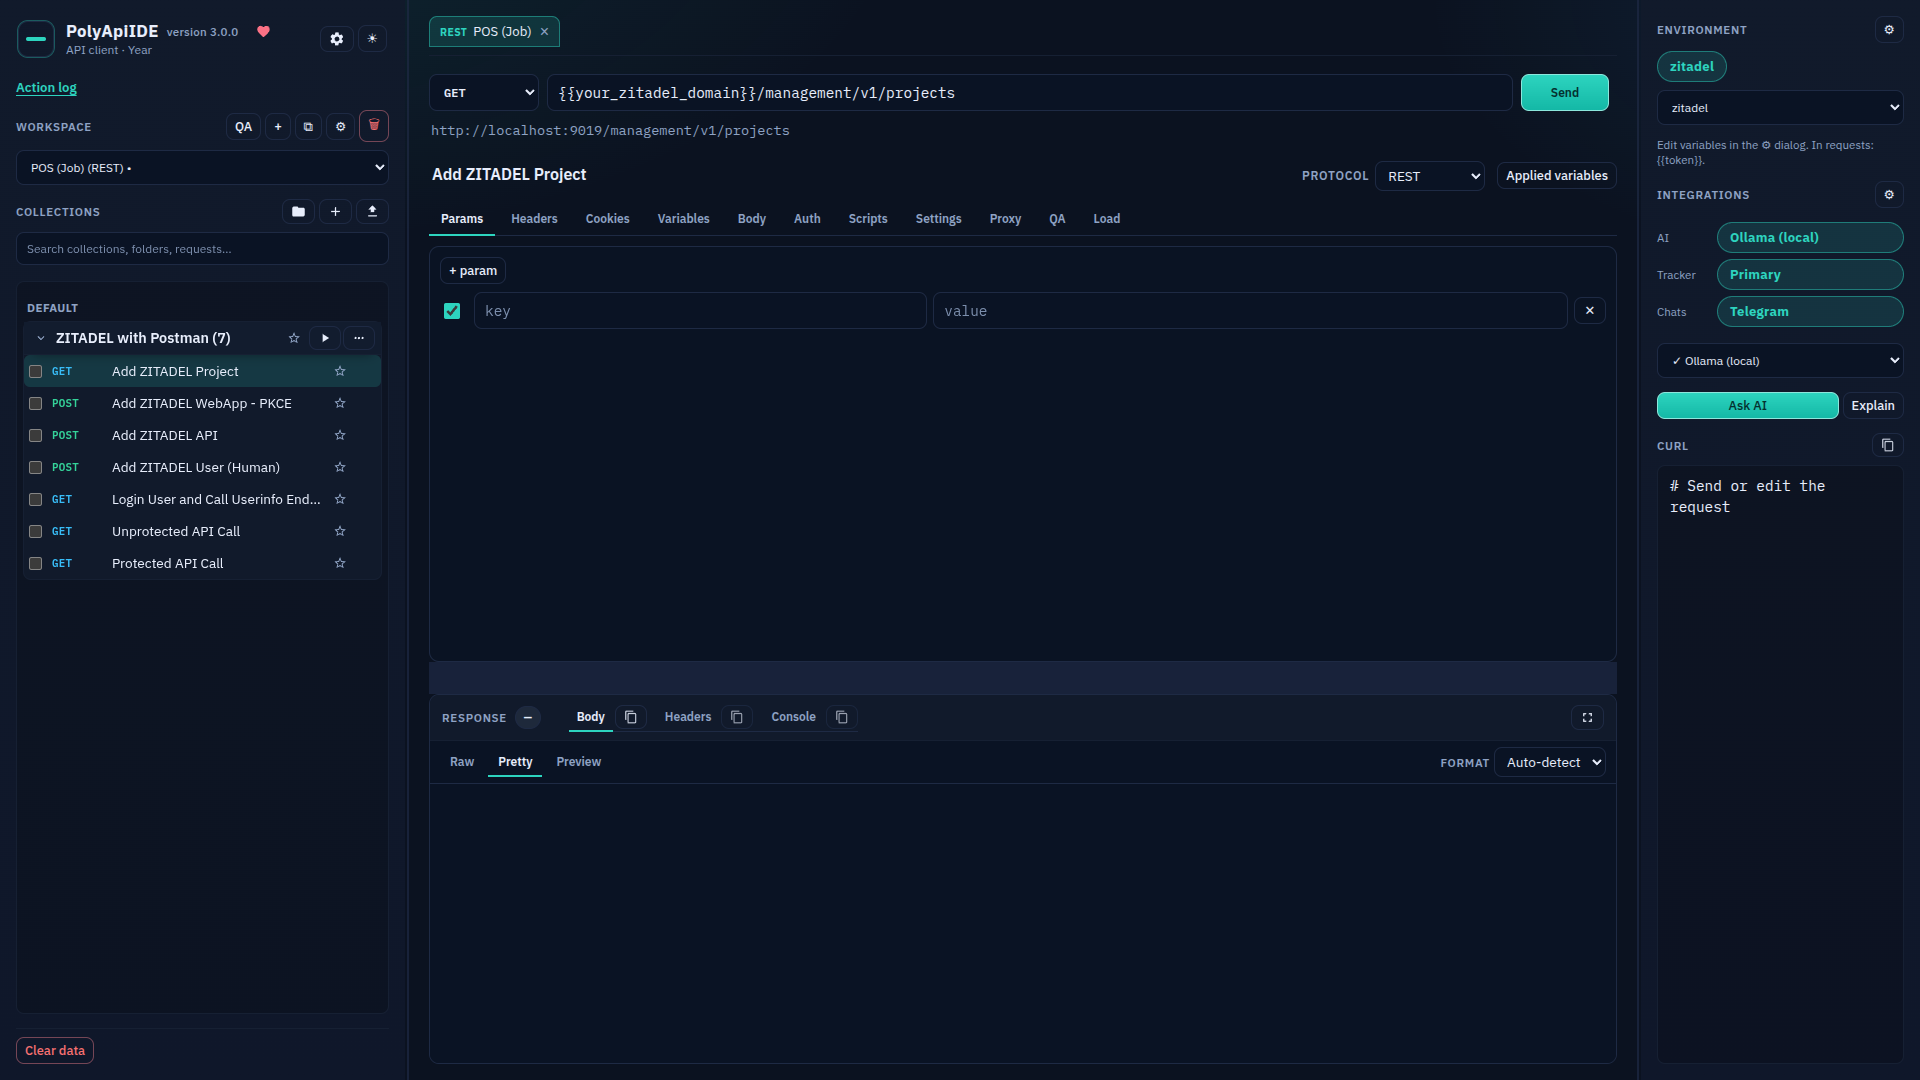Check Login User and Call Userinfo checkbox
The height and width of the screenshot is (1080, 1920).
tap(36, 499)
